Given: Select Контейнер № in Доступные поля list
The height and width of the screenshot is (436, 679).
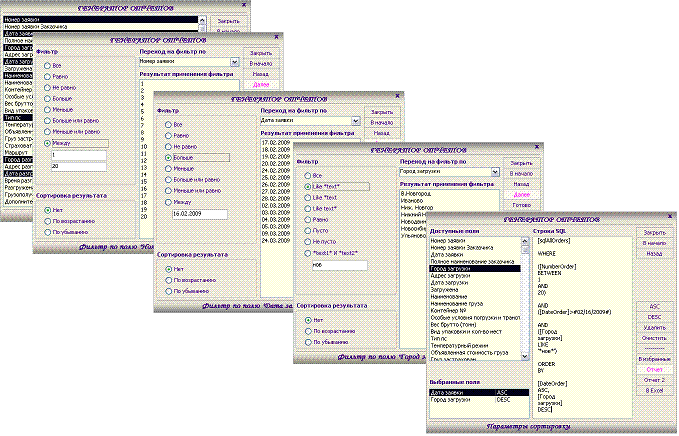Looking at the screenshot, I should (x=475, y=310).
